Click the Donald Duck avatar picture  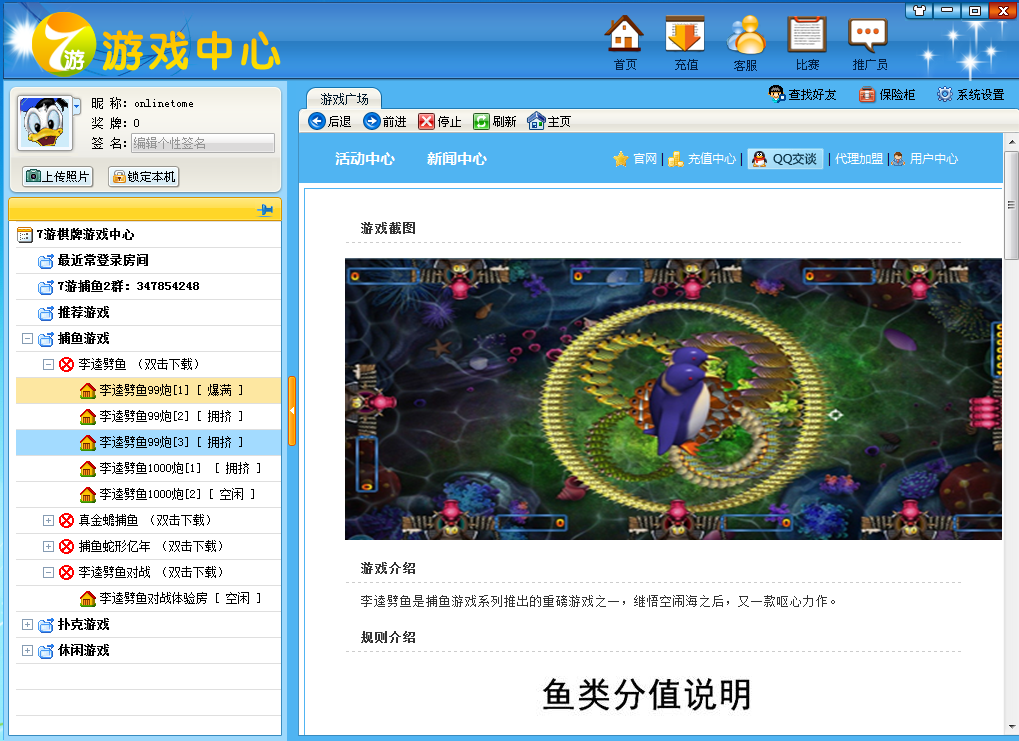tap(44, 122)
